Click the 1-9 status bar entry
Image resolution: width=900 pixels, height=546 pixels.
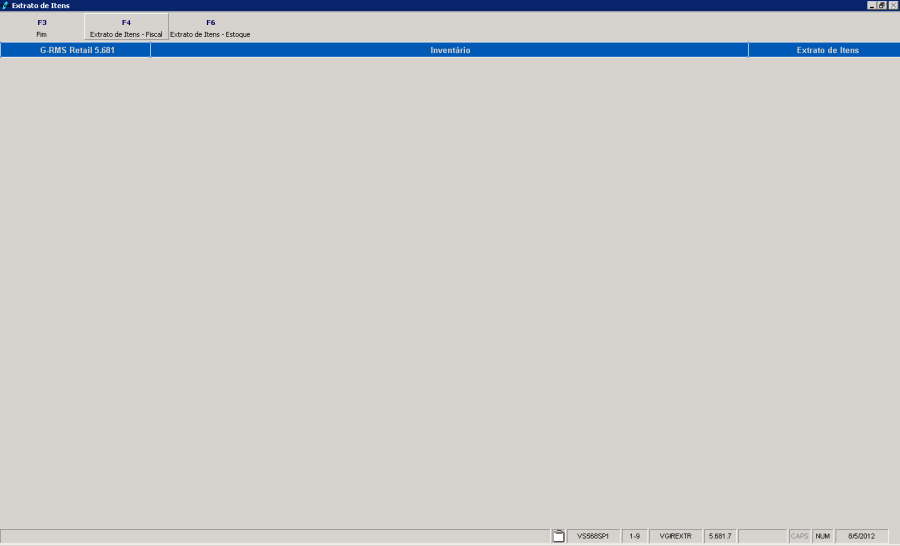pyautogui.click(x=634, y=536)
